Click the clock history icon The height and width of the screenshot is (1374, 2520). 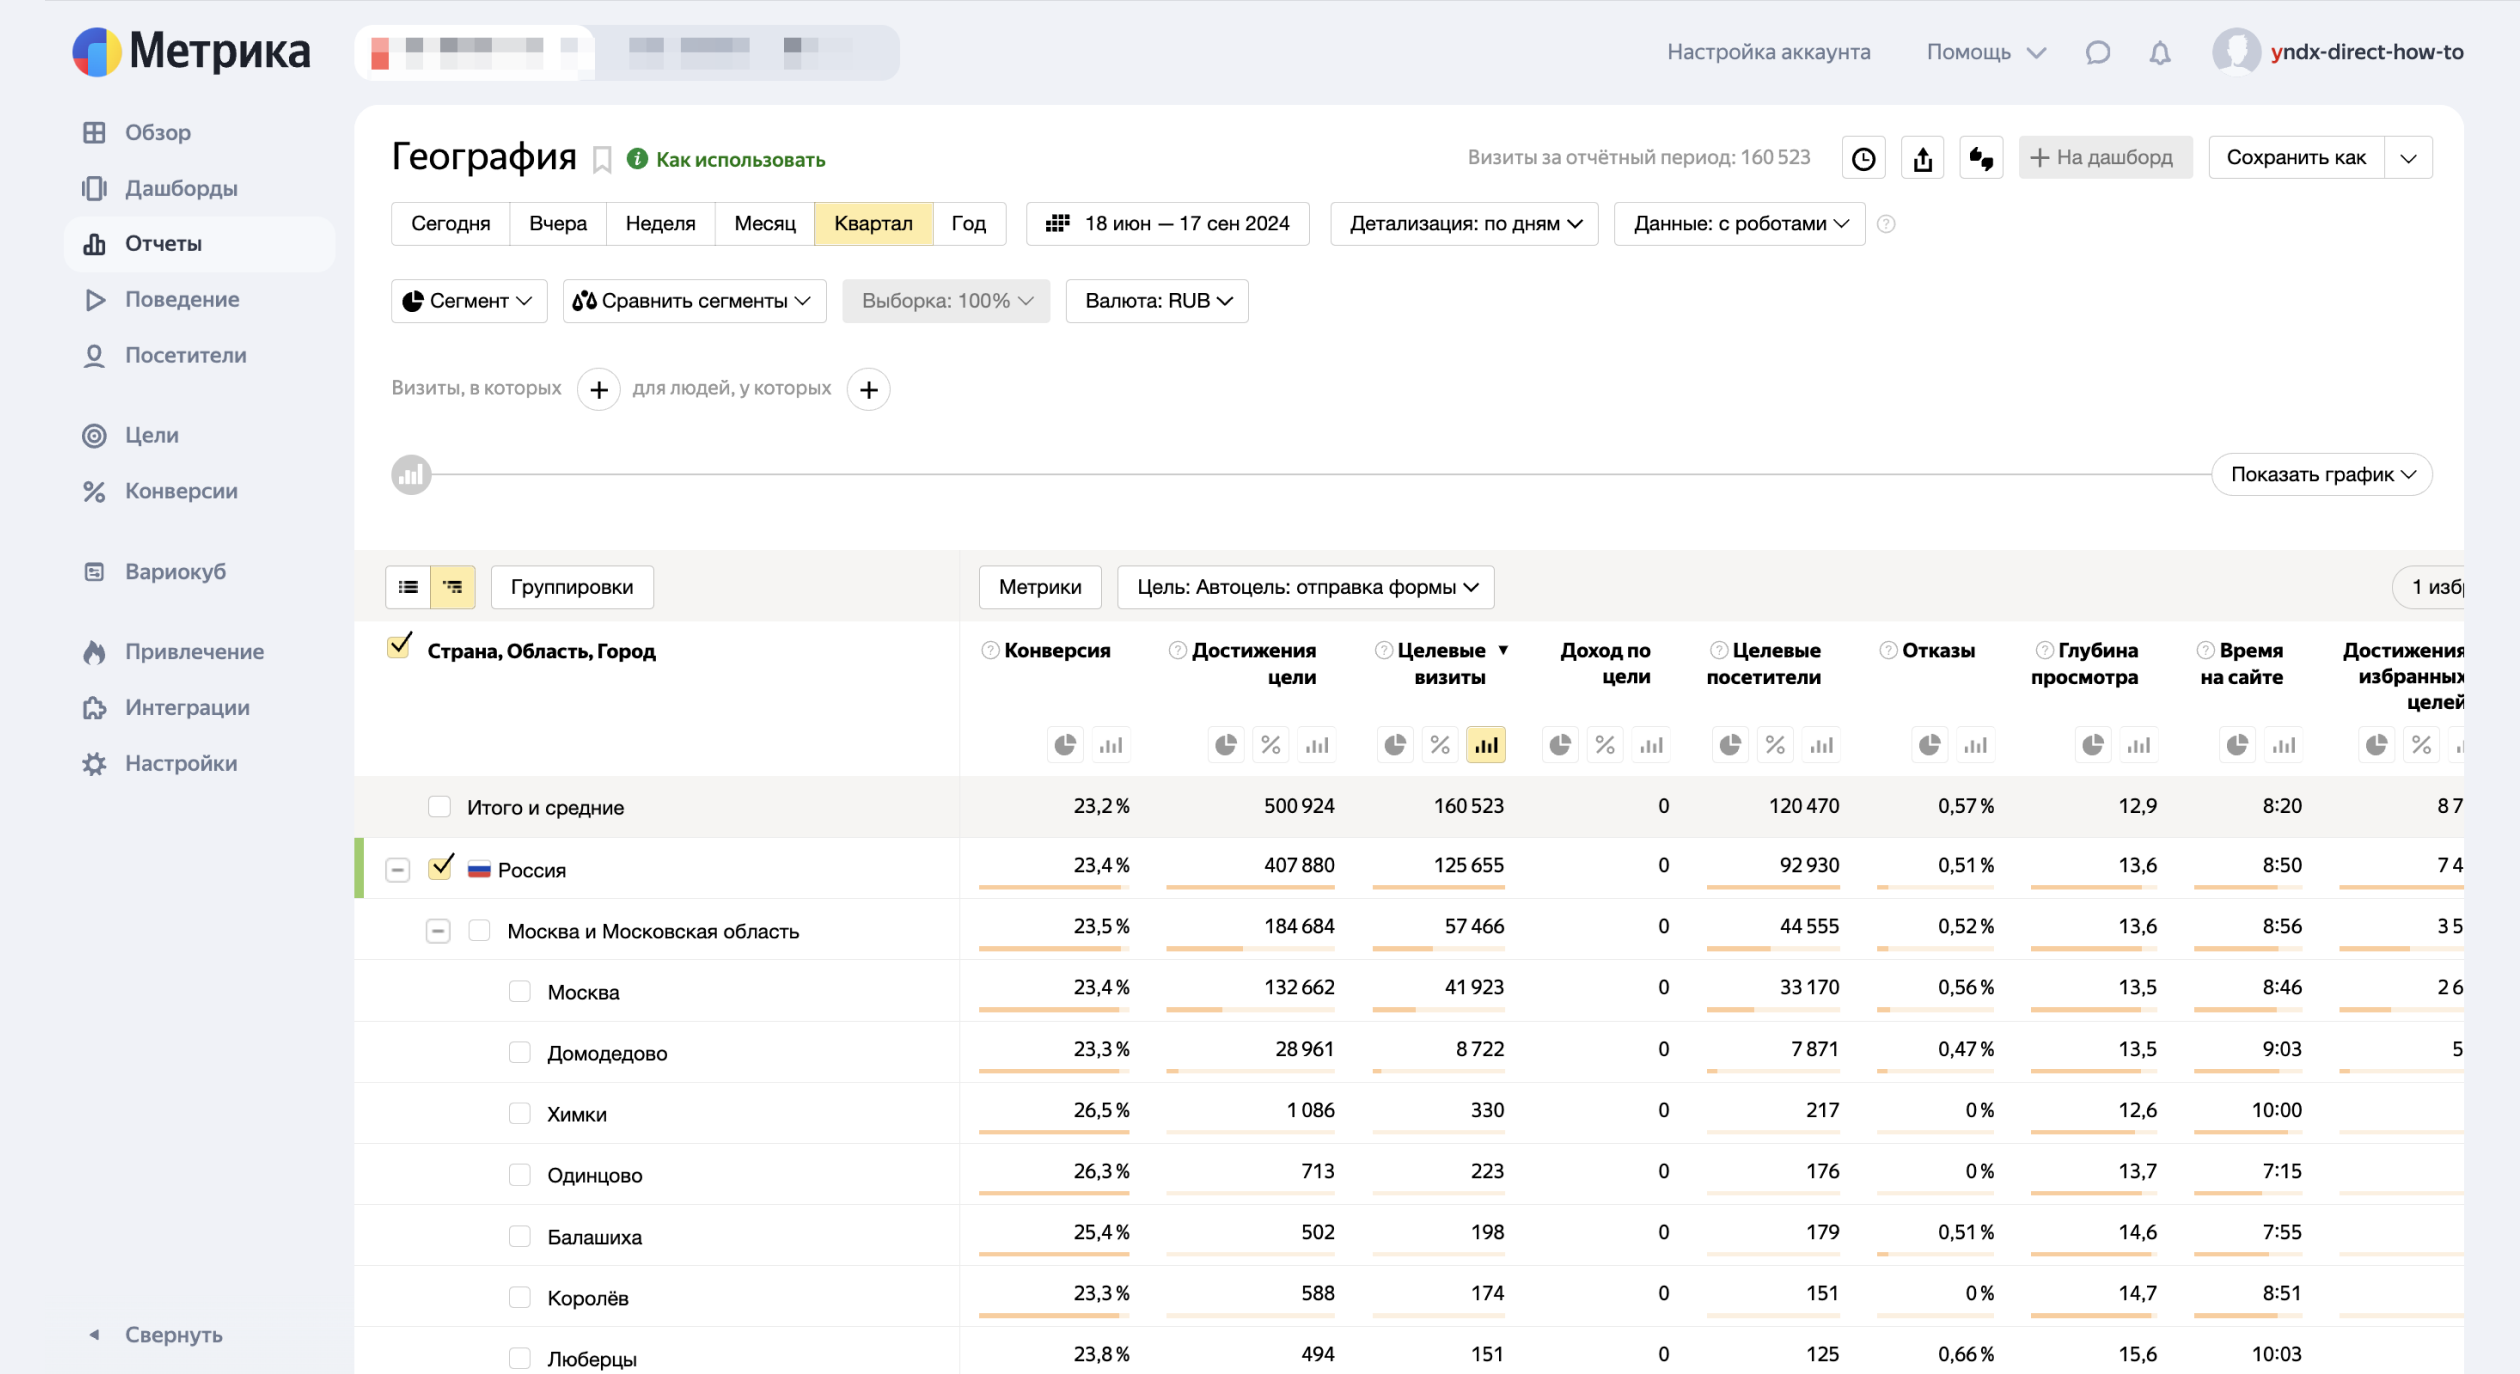coord(1863,159)
